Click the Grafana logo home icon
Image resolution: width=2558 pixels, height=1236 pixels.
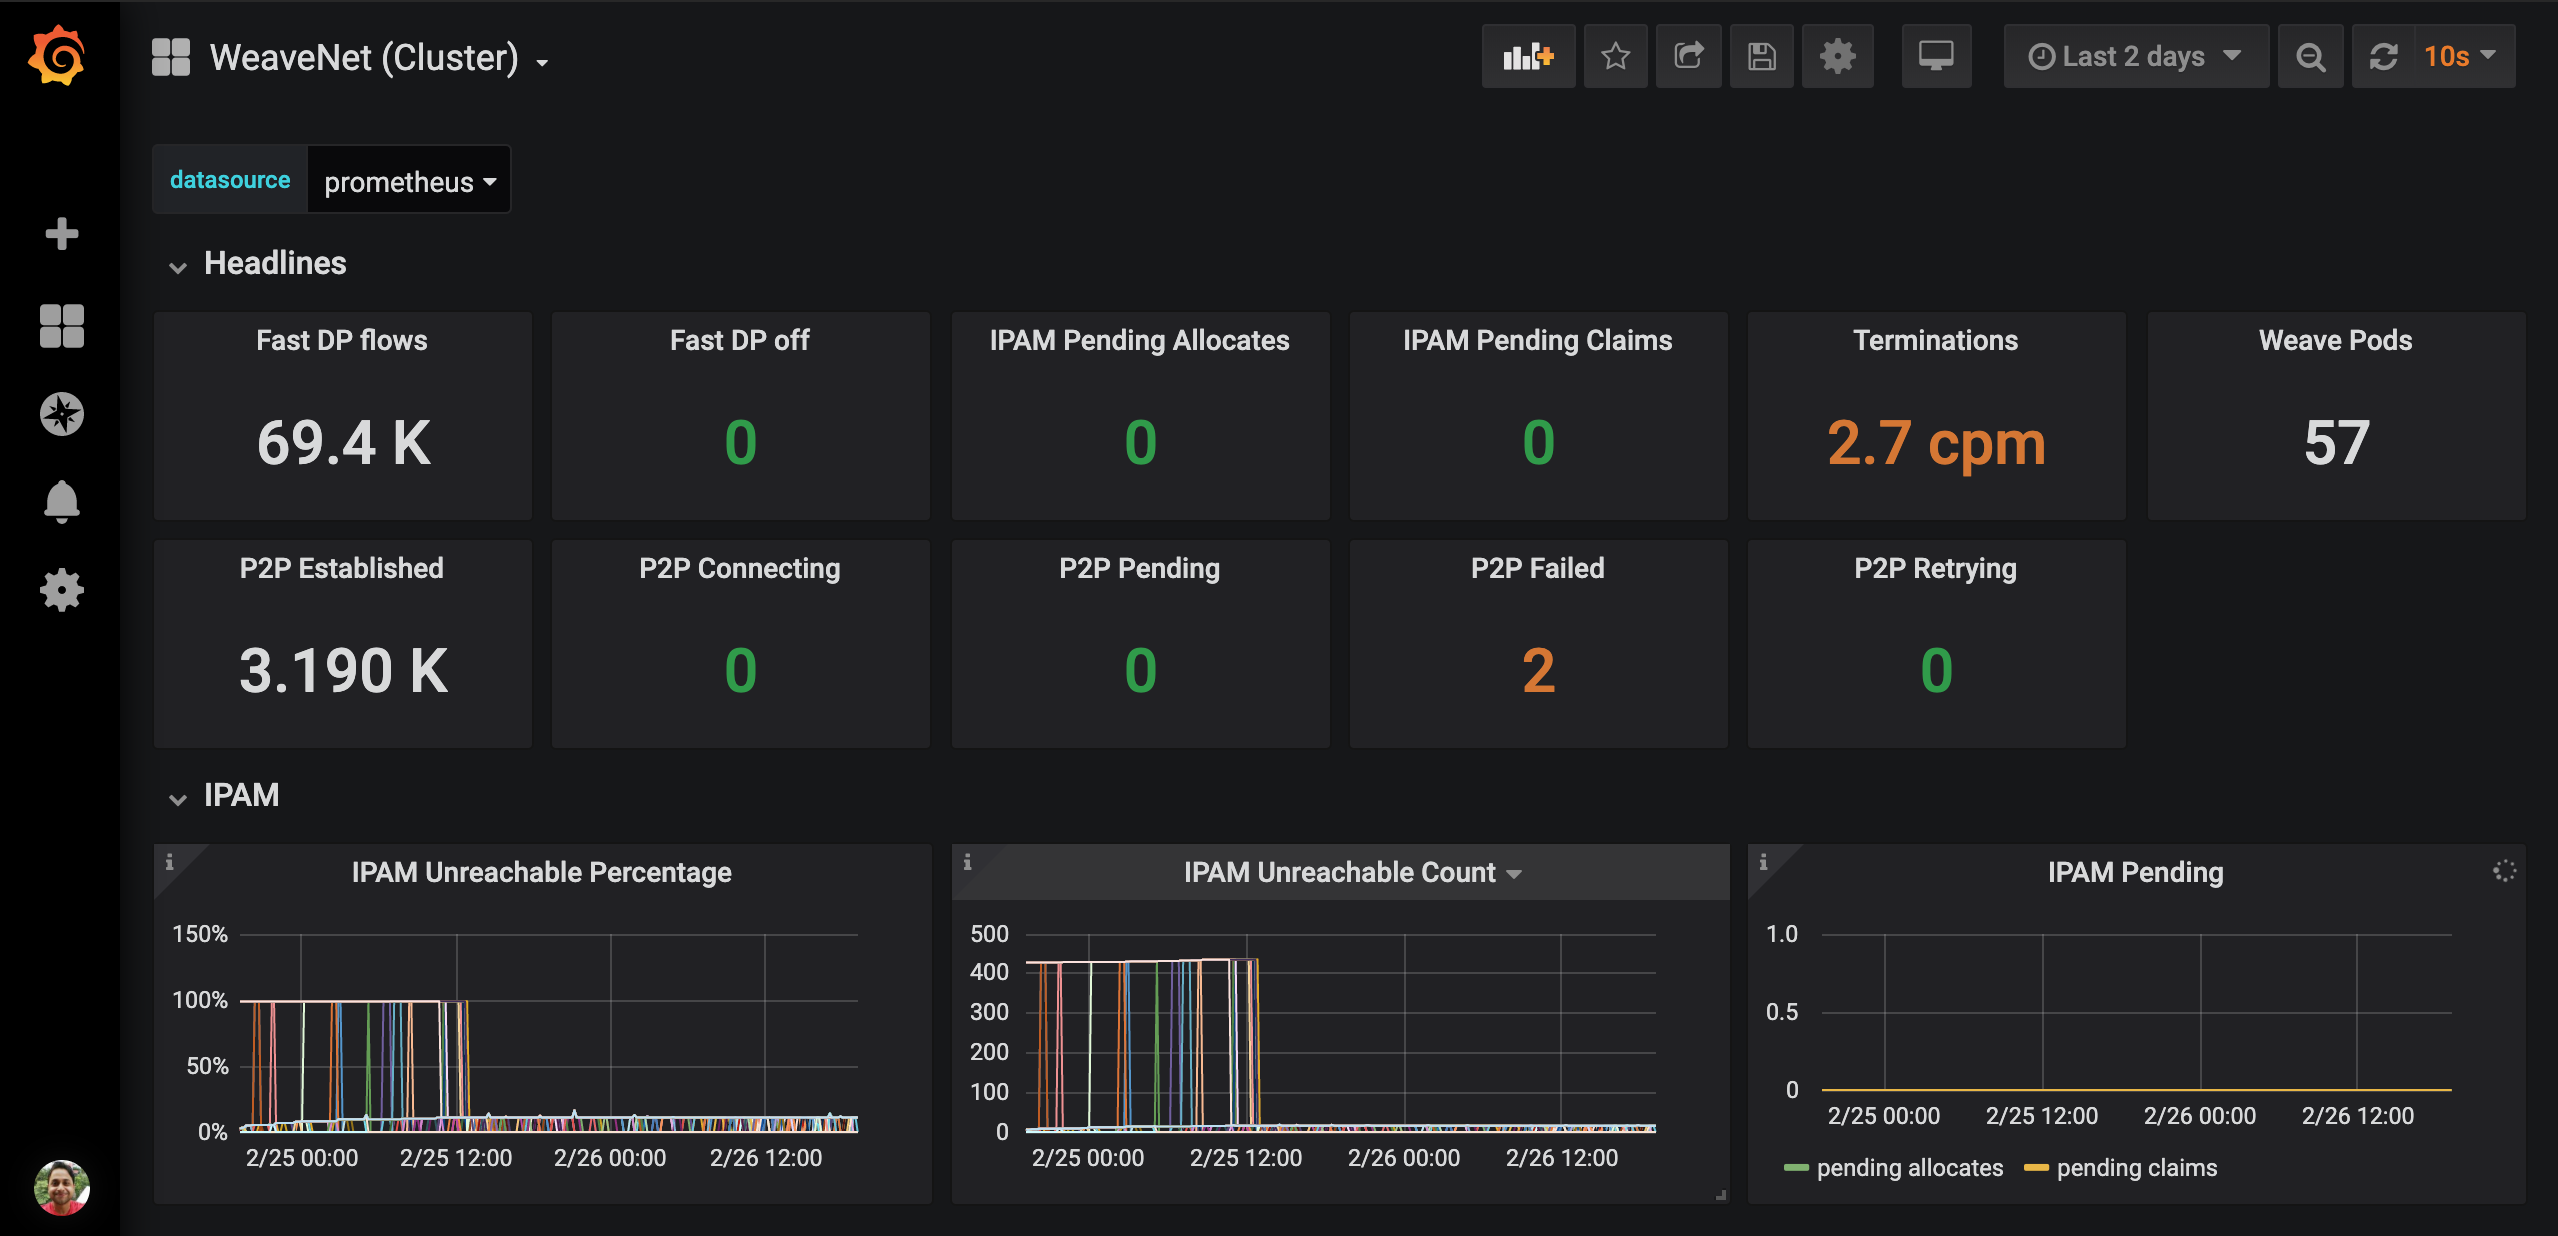[x=58, y=56]
